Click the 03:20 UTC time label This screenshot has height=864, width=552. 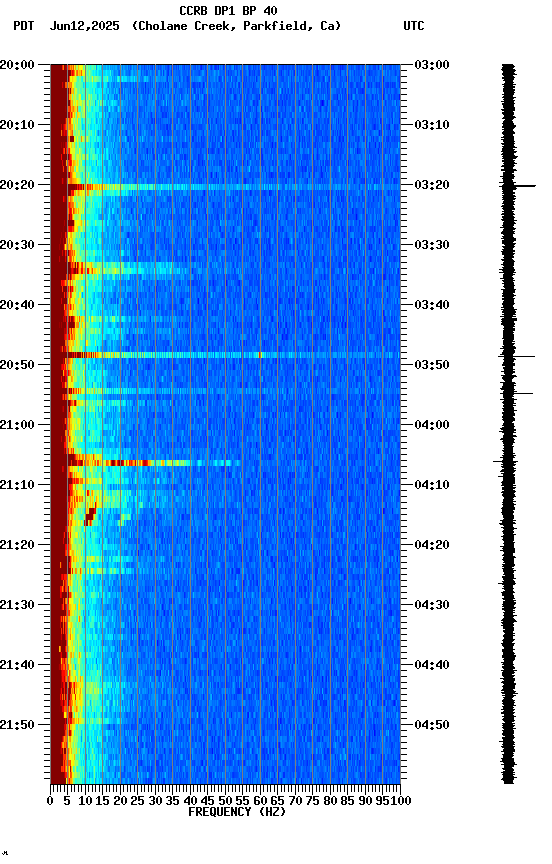432,185
